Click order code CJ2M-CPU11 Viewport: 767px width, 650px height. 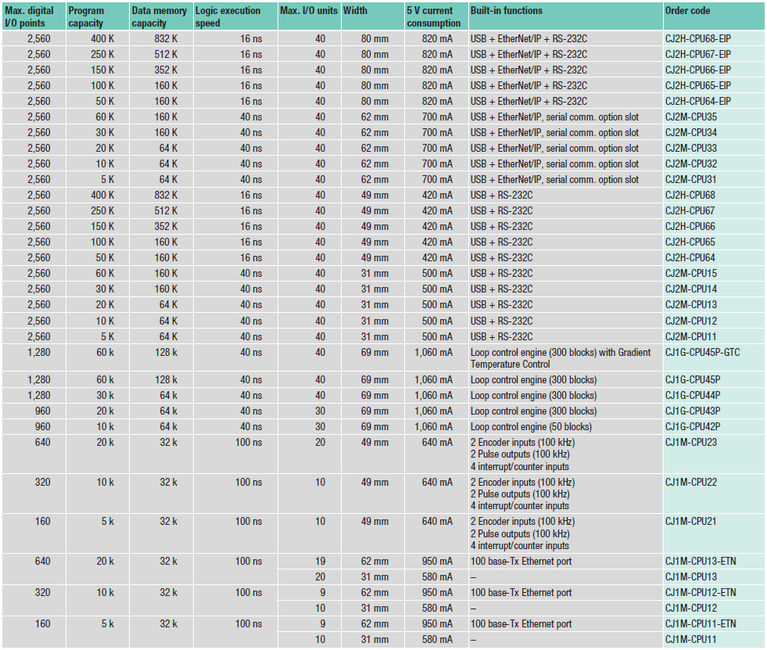click(x=690, y=336)
